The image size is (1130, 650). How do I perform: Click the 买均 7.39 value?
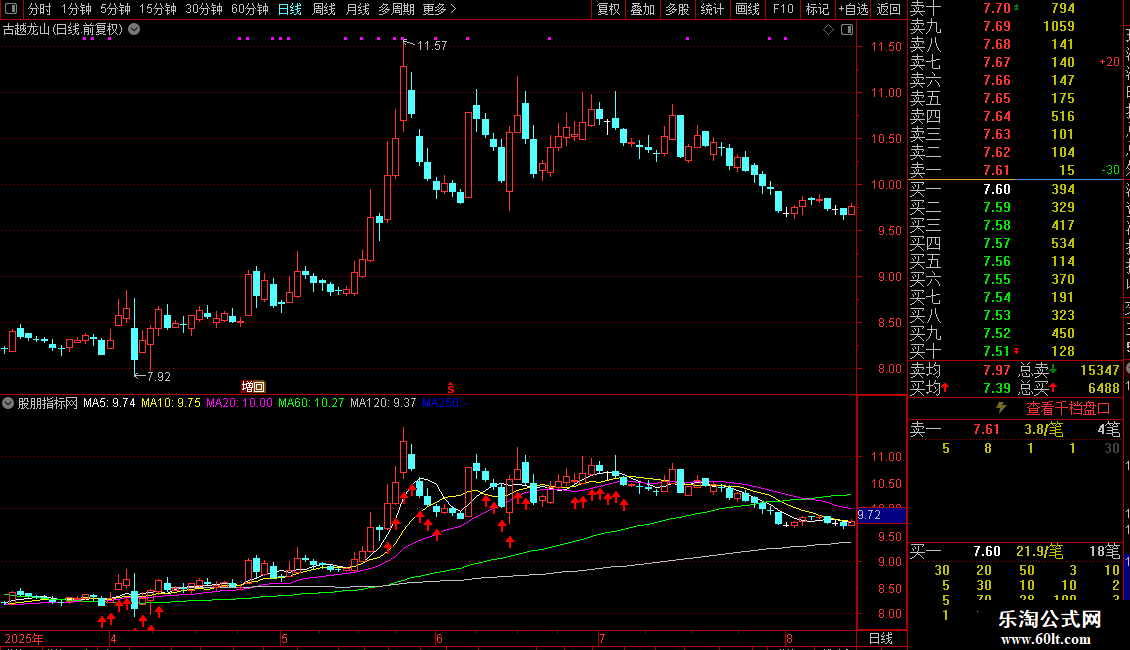click(x=997, y=388)
